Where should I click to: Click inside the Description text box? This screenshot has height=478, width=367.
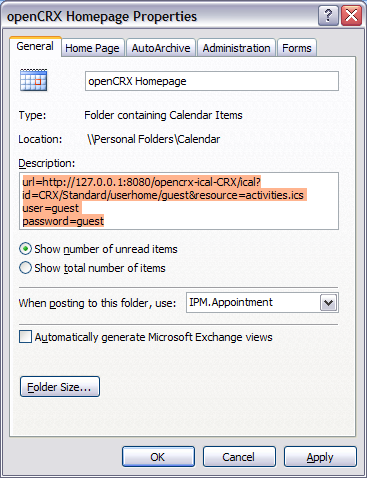(x=179, y=201)
